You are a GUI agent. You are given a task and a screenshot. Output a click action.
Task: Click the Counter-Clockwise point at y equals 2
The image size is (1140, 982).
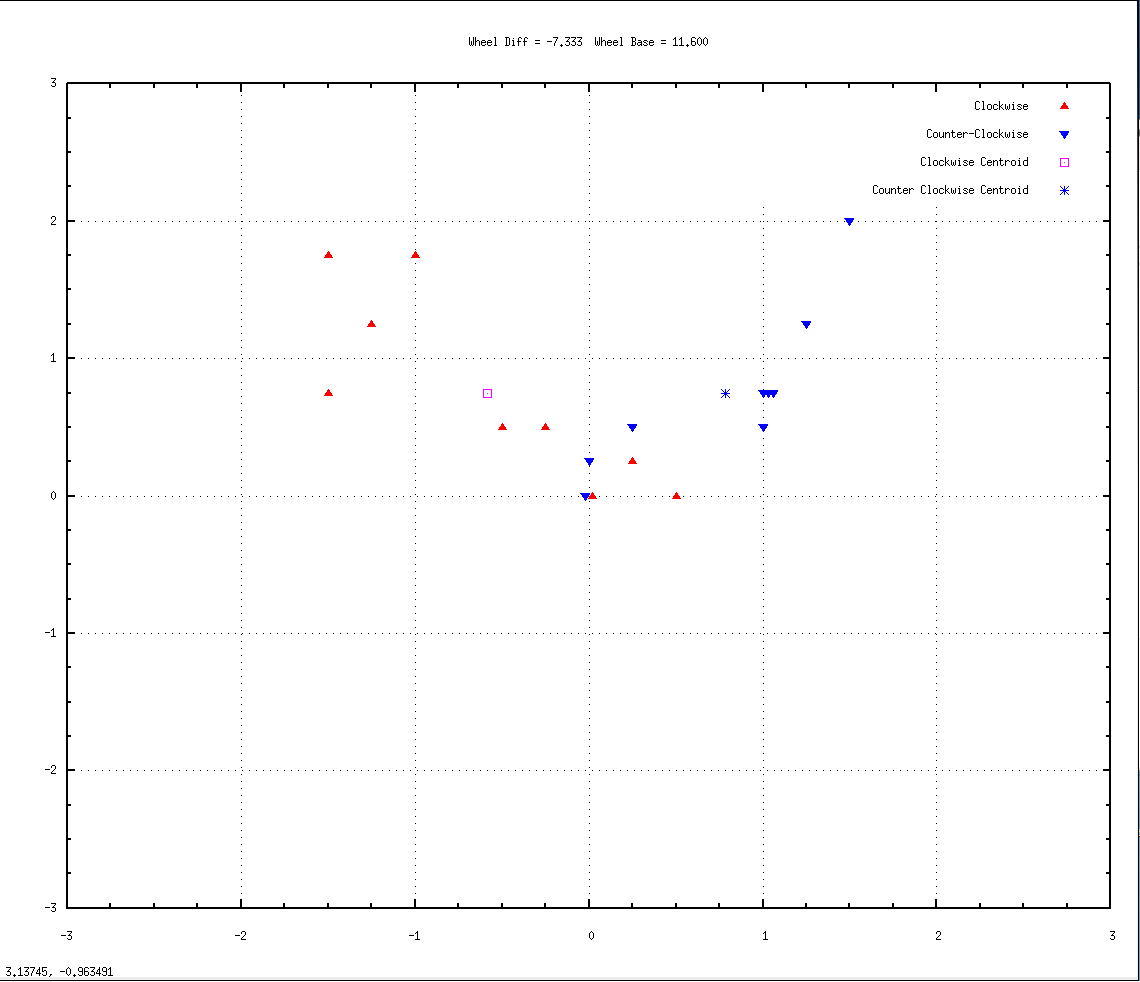tap(848, 222)
